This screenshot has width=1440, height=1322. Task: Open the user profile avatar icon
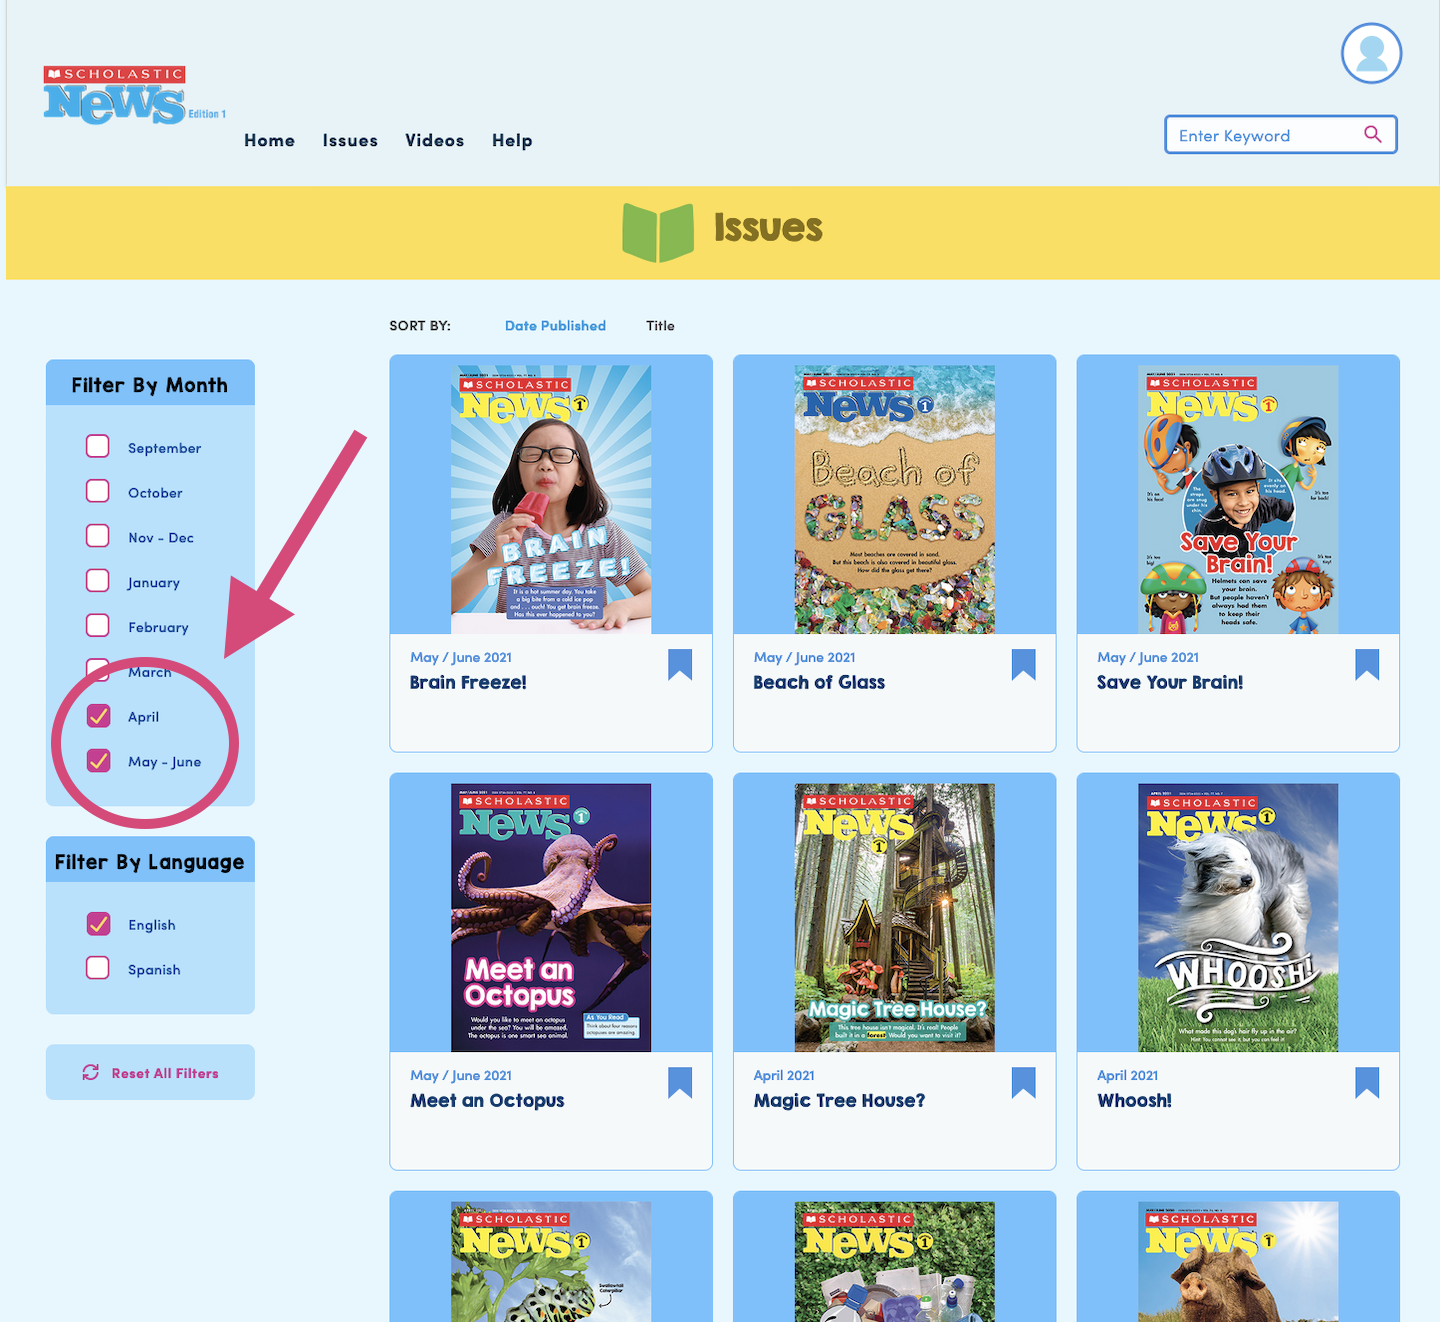pyautogui.click(x=1371, y=53)
